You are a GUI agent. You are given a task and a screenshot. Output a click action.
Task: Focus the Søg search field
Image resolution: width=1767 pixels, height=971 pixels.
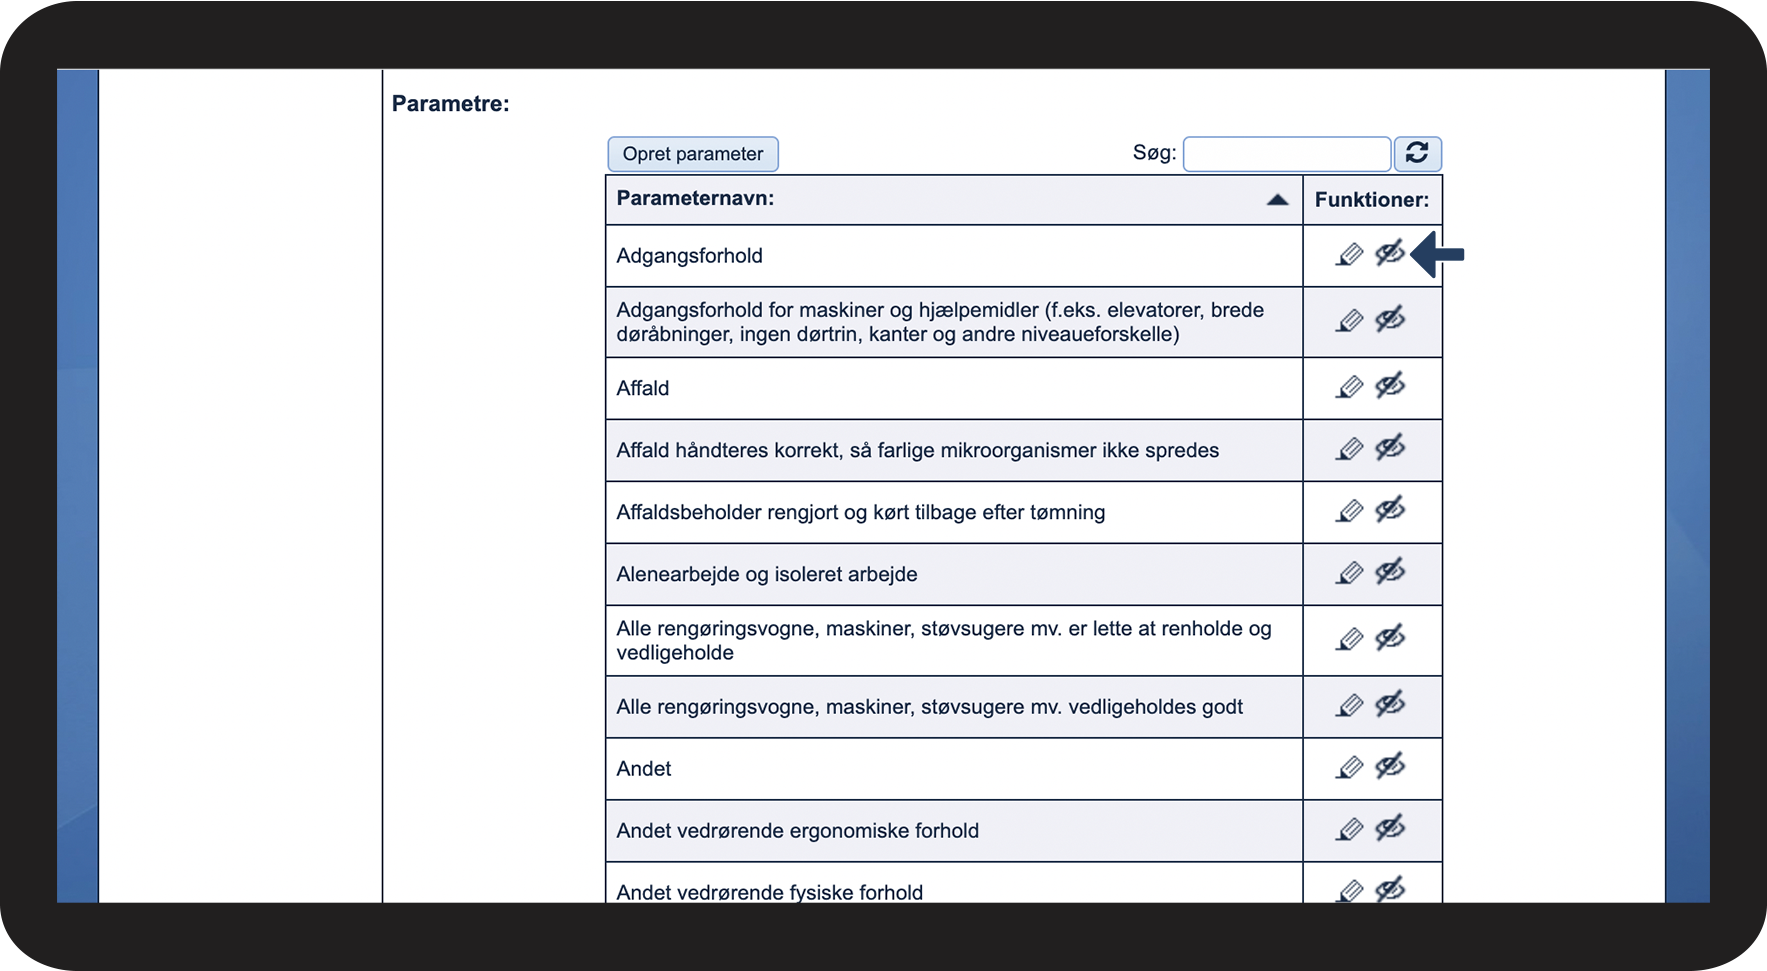point(1287,154)
